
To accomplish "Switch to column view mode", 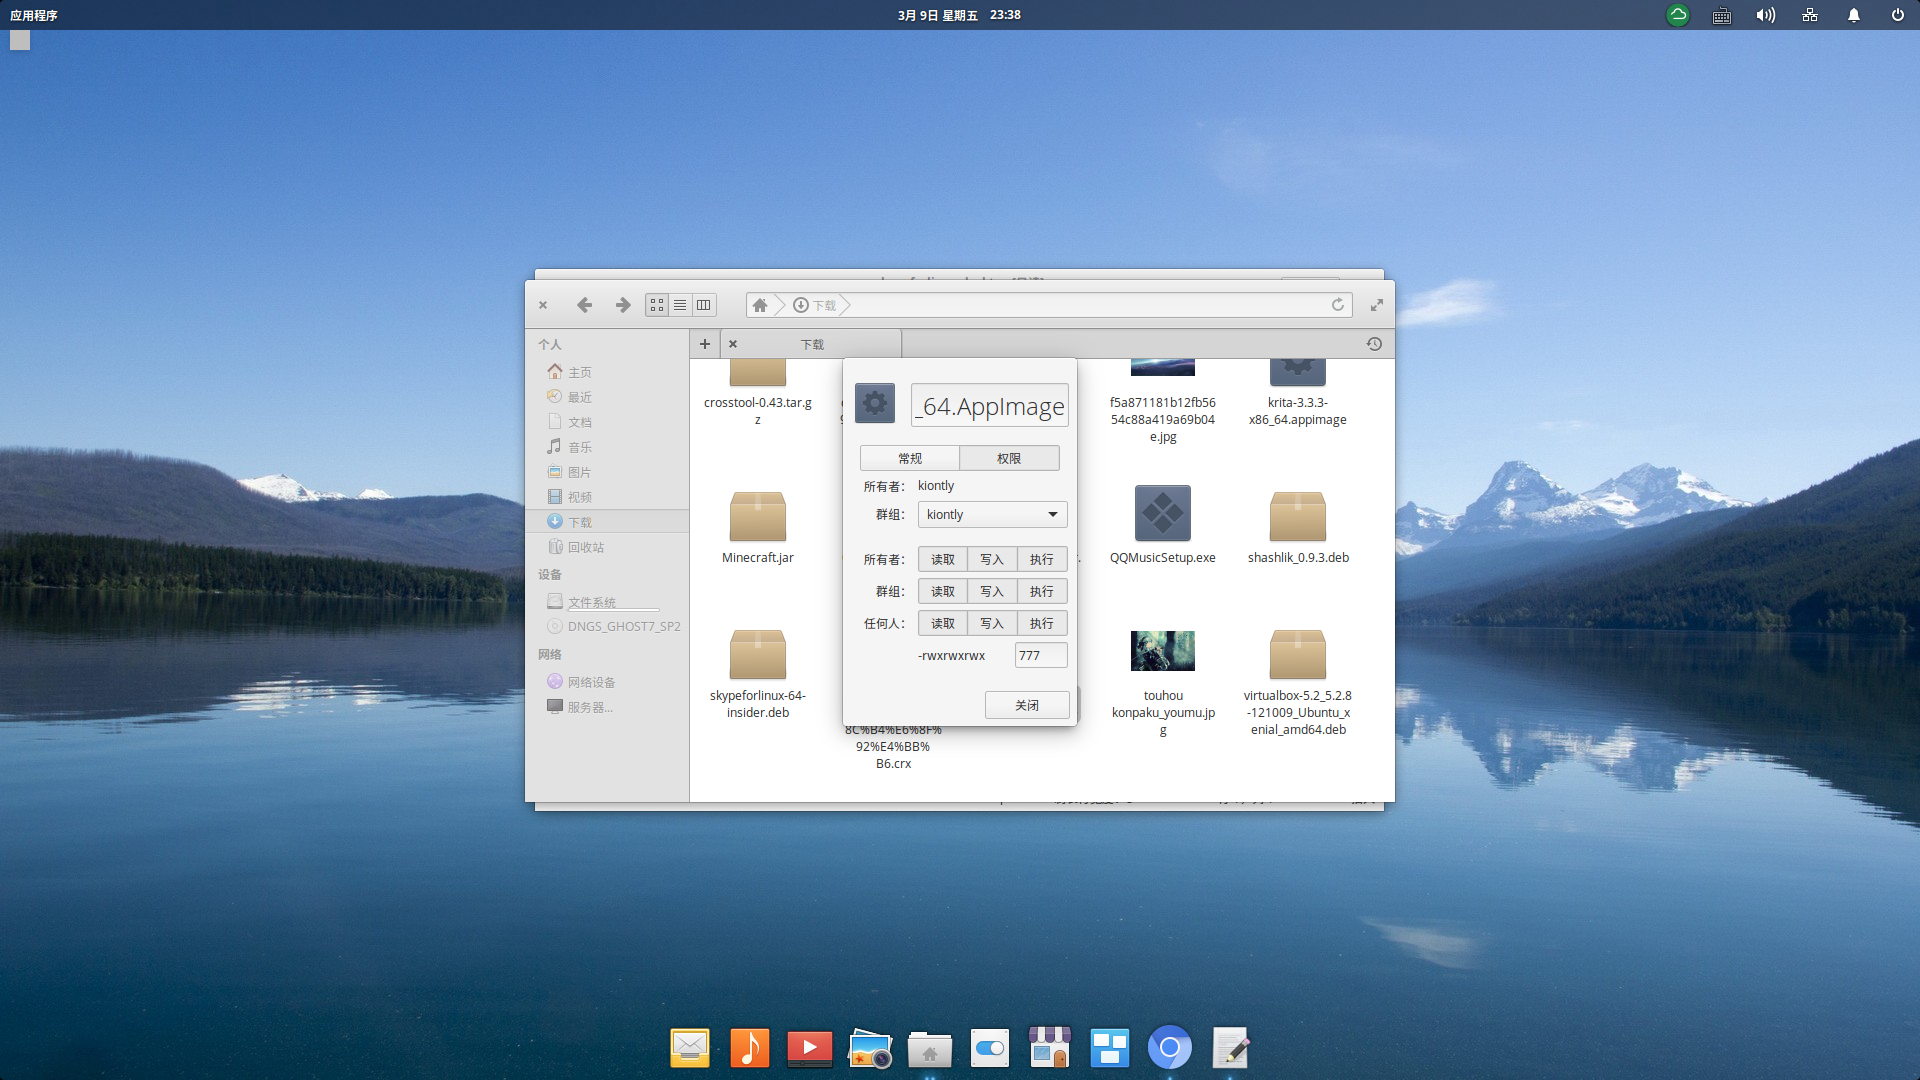I will tap(704, 305).
